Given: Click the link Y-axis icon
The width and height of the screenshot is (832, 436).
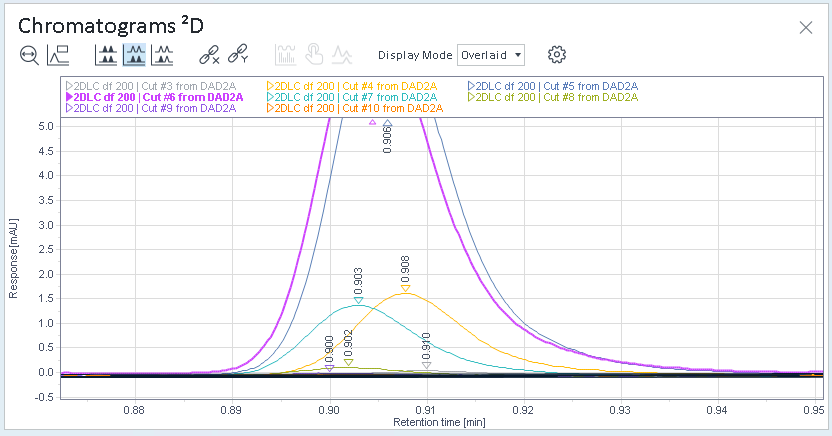Looking at the screenshot, I should [x=238, y=55].
